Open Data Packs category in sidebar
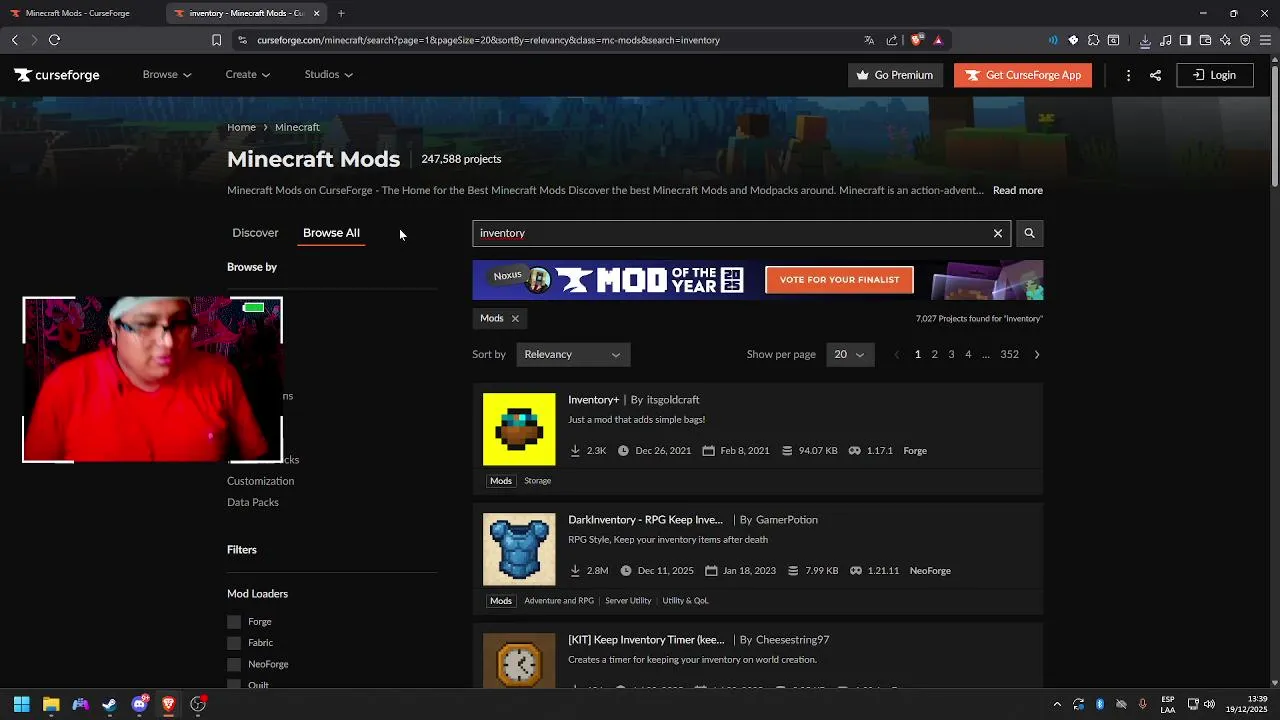 point(253,502)
